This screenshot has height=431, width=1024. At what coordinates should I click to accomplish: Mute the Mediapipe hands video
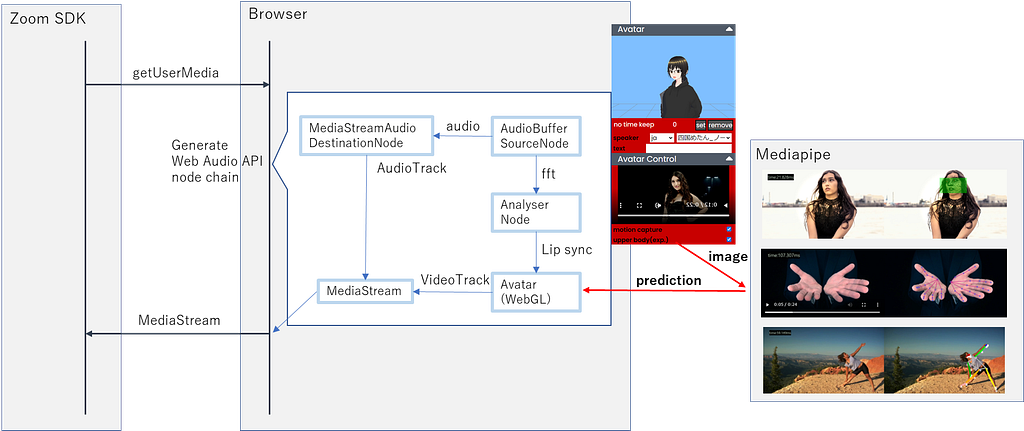[x=850, y=304]
